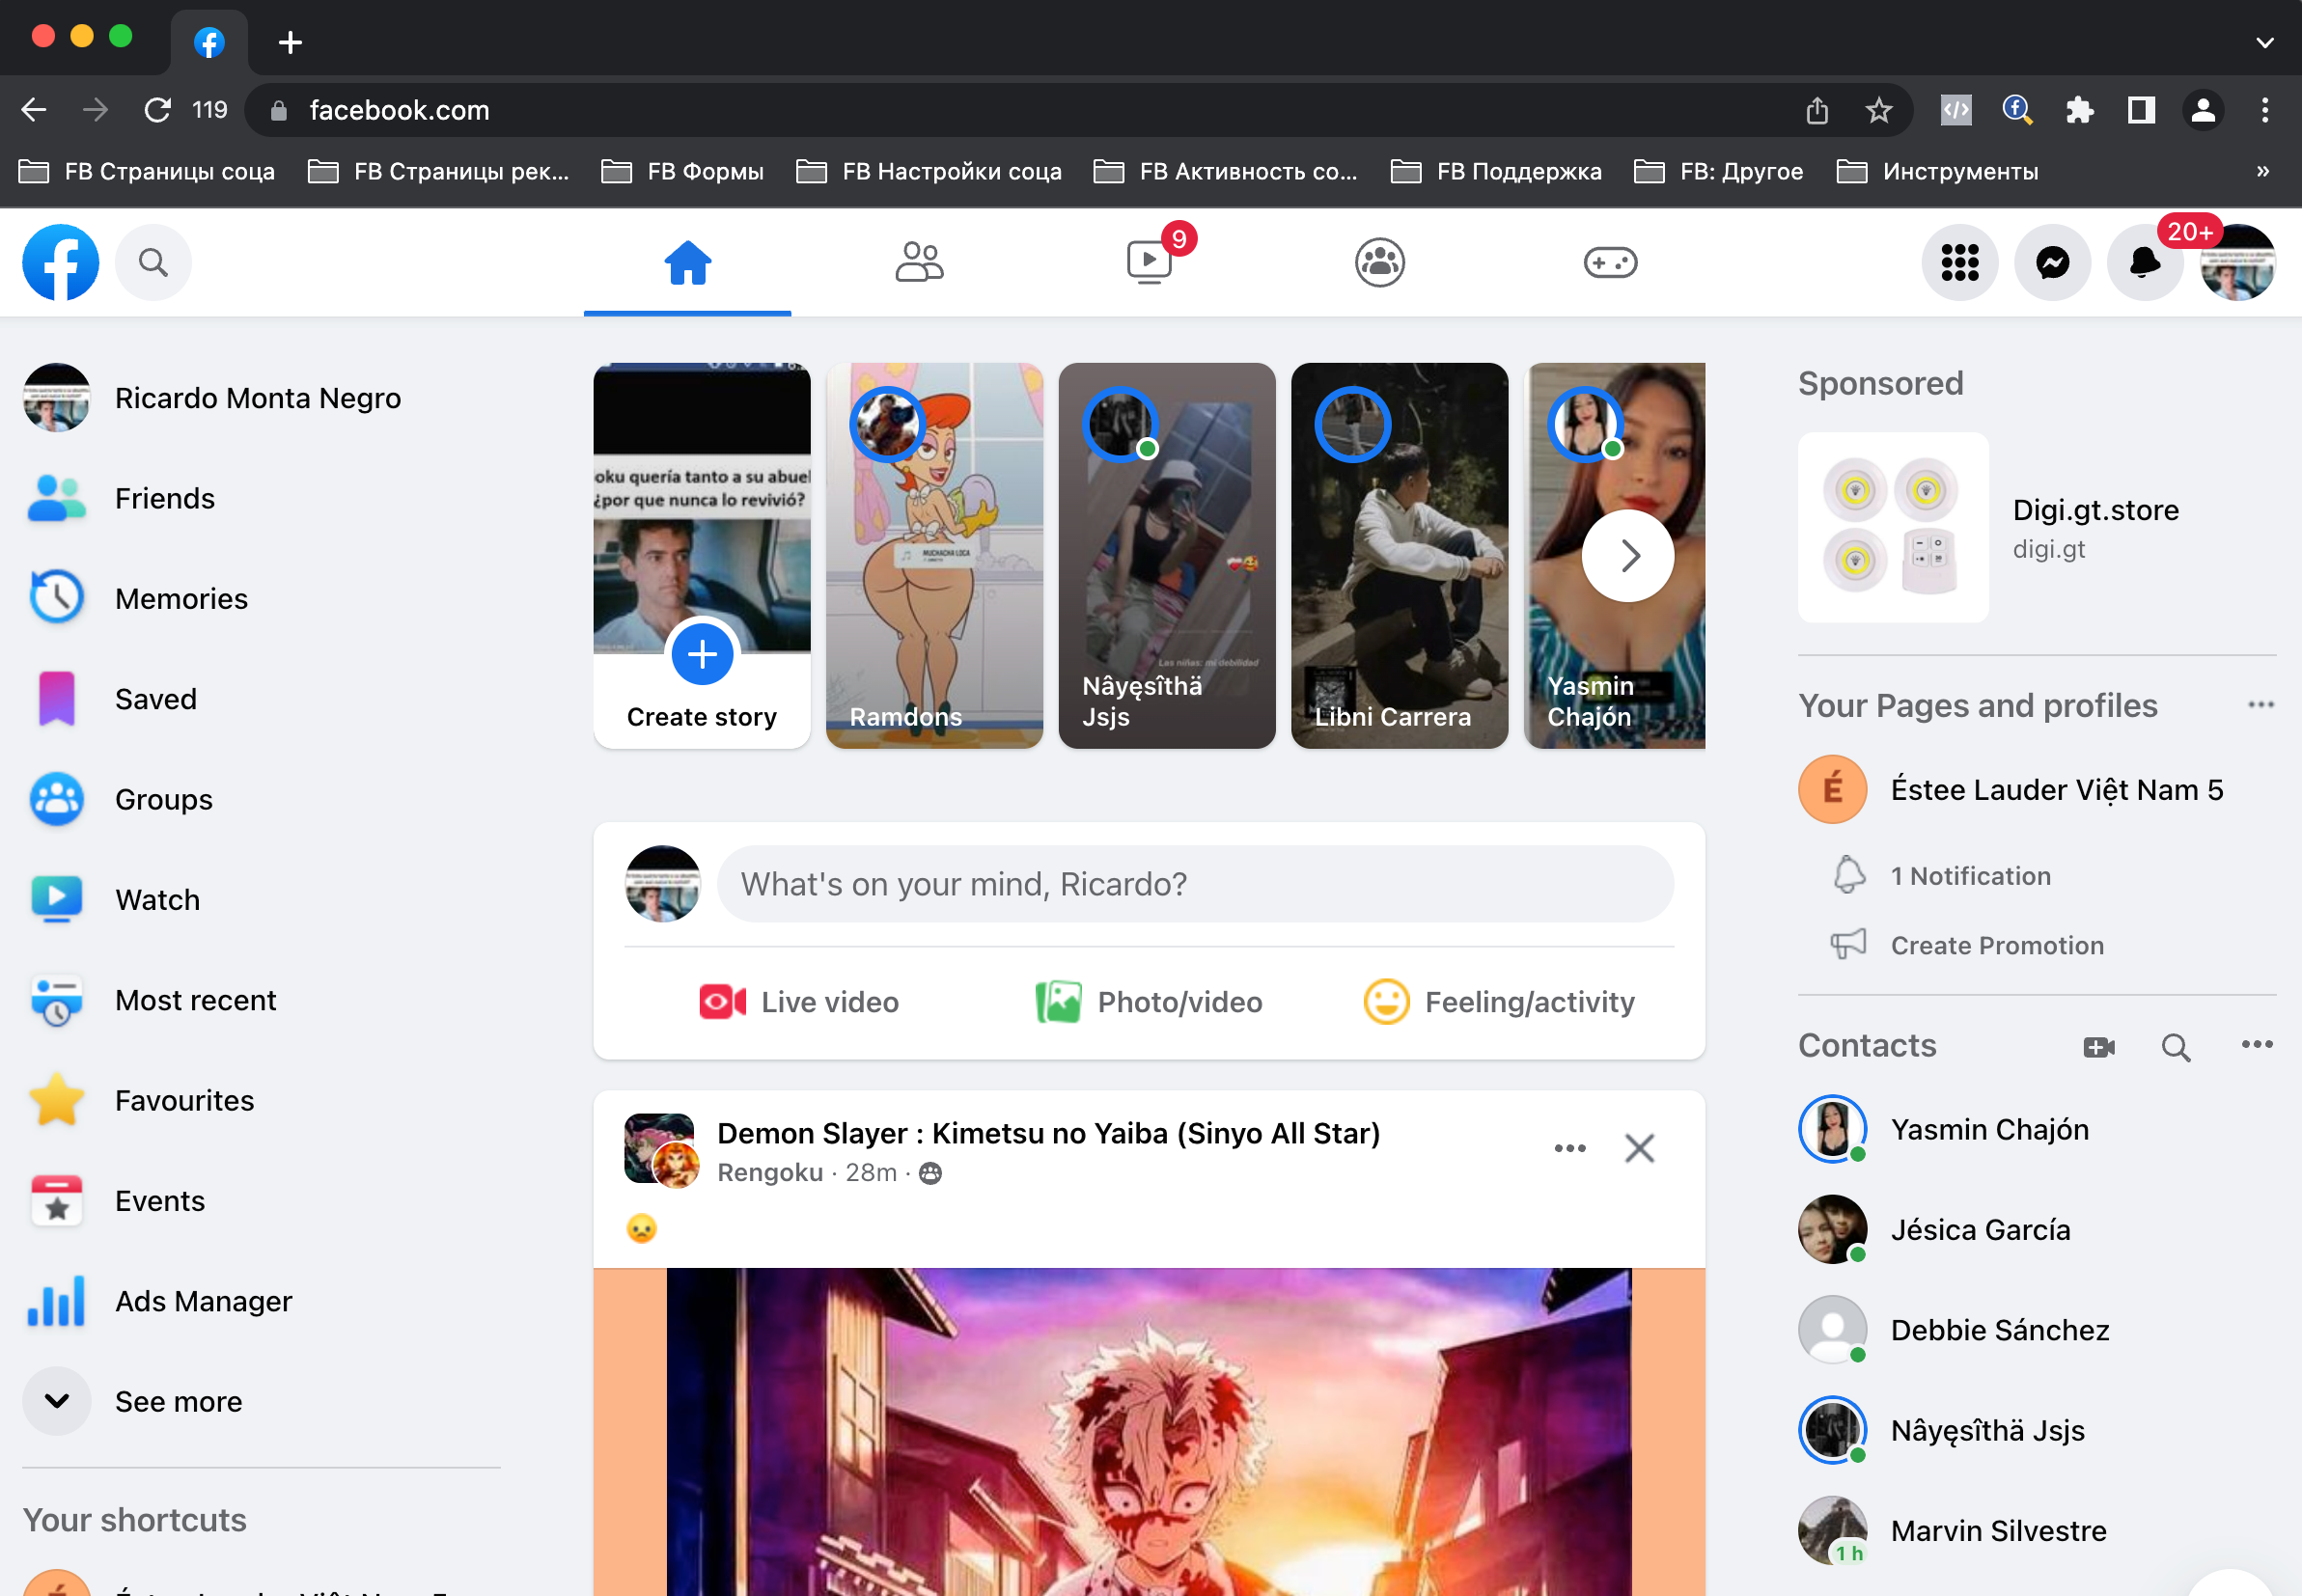
Task: Open the Gaming tab
Action: coord(1610,263)
